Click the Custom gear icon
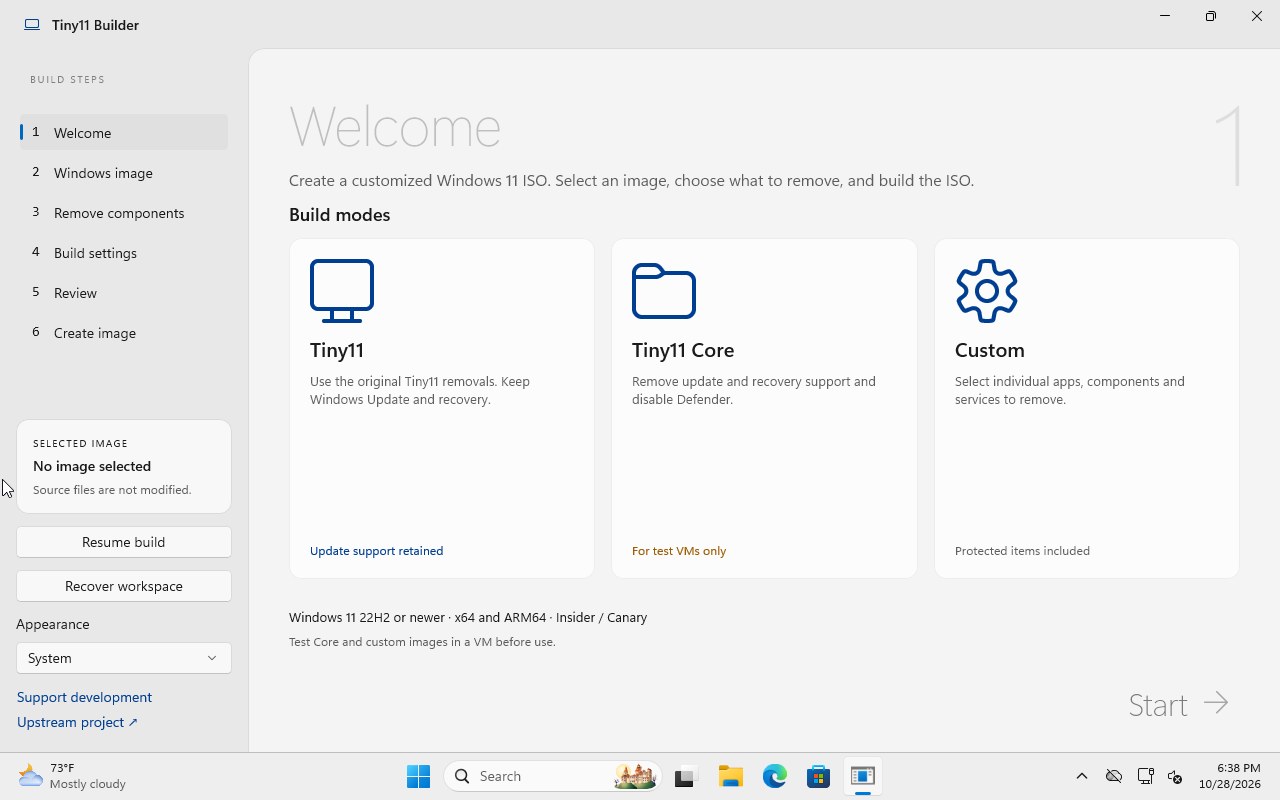The image size is (1280, 800). [987, 291]
